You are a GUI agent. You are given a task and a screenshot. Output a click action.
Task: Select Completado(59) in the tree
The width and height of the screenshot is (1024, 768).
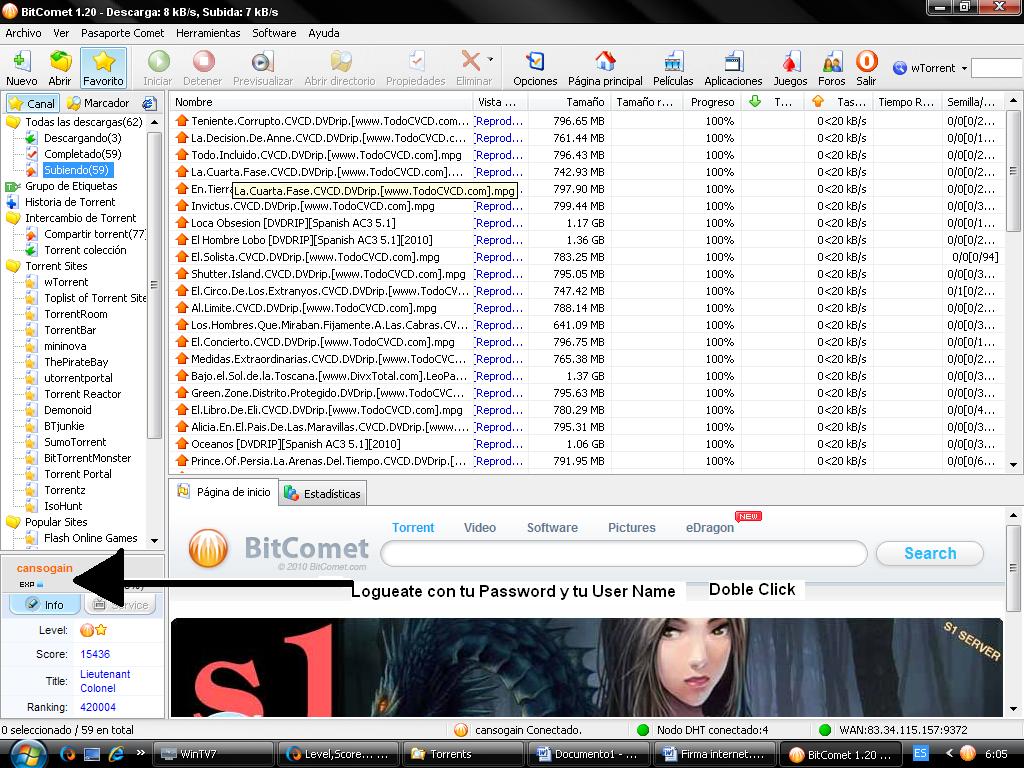pos(82,154)
